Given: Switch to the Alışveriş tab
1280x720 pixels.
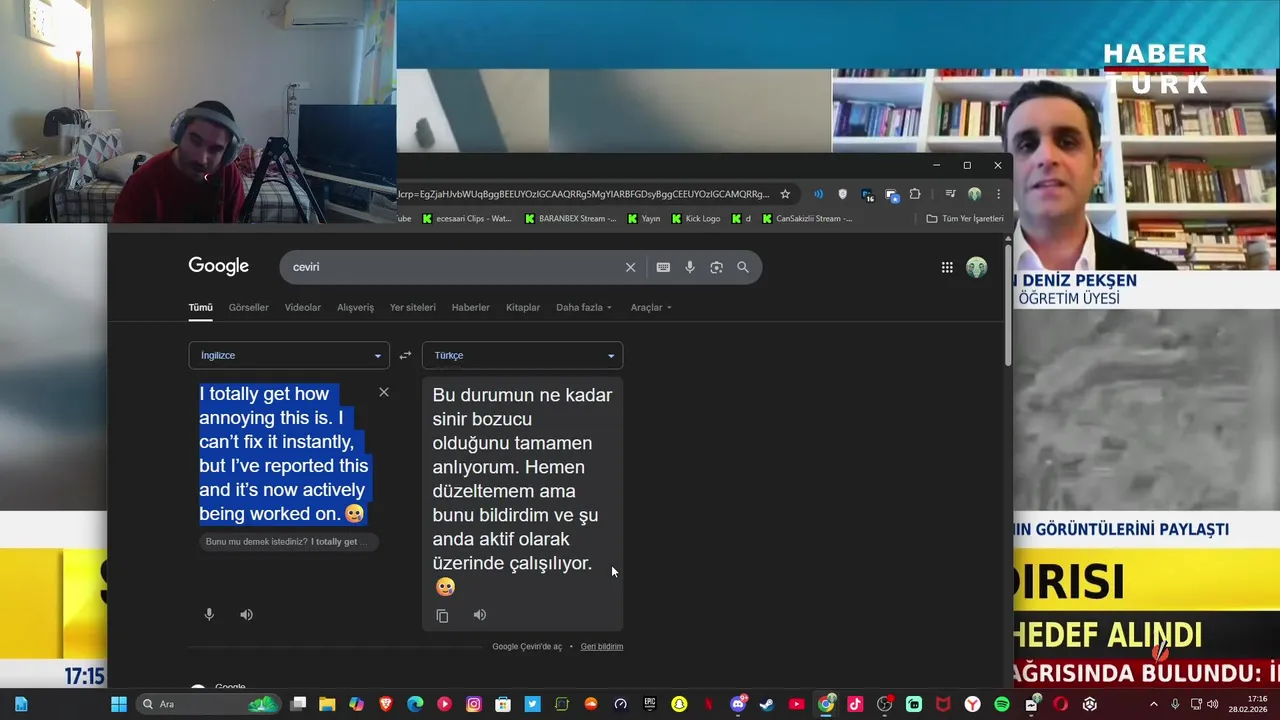Looking at the screenshot, I should point(355,307).
